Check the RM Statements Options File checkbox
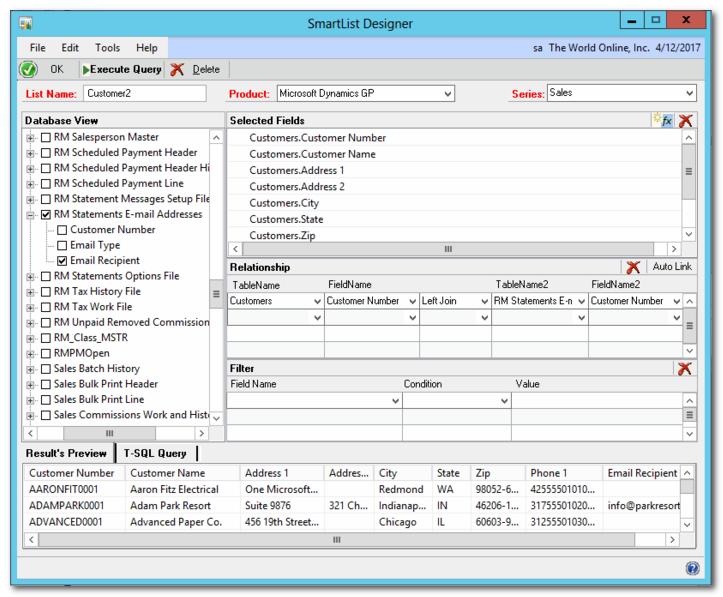The image size is (723, 597). click(46, 277)
